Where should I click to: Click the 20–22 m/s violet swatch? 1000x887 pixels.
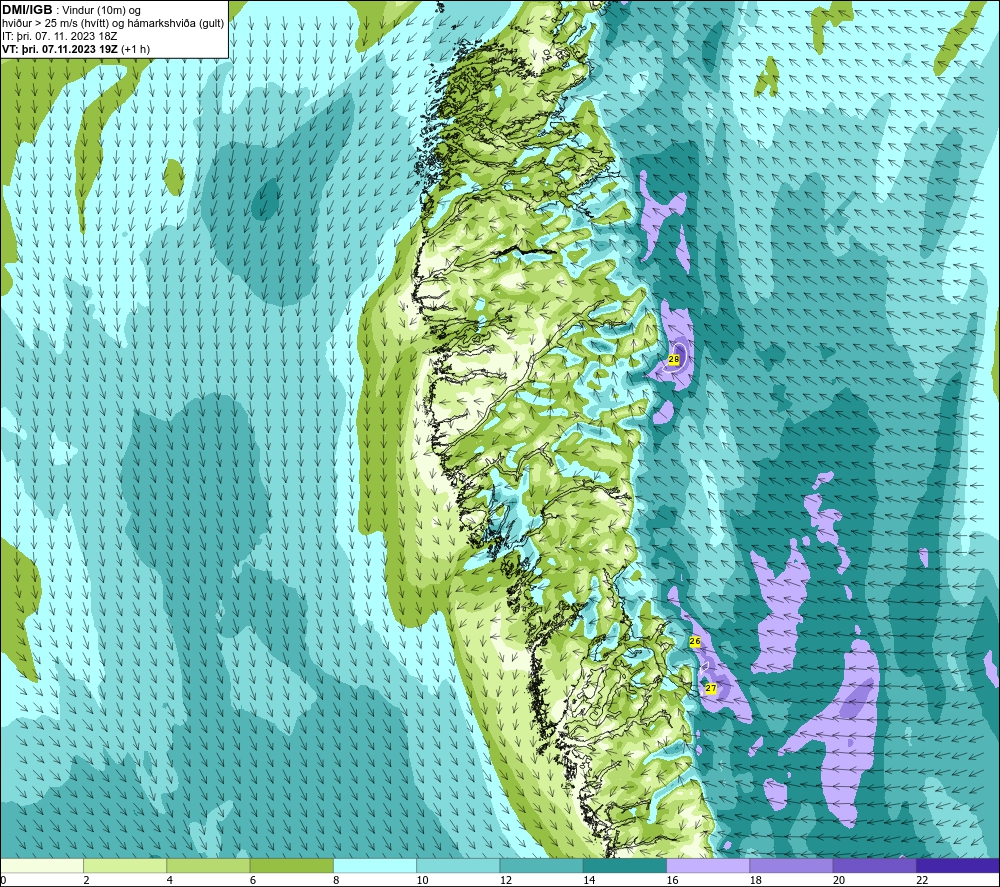(874, 866)
